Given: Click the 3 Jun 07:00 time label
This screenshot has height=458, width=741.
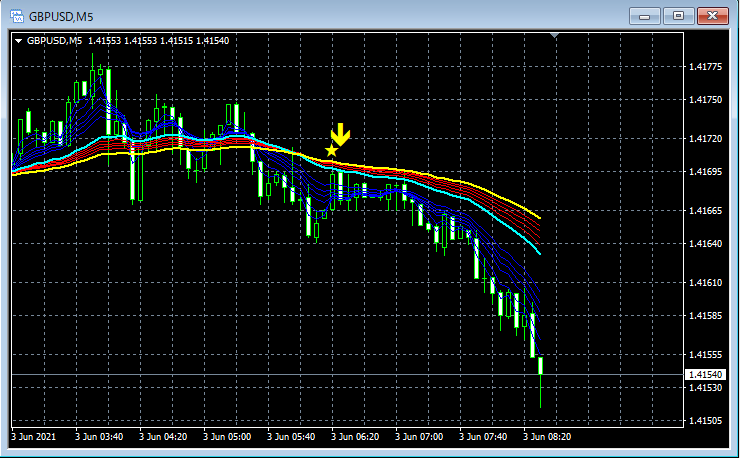Looking at the screenshot, I should pyautogui.click(x=419, y=437).
